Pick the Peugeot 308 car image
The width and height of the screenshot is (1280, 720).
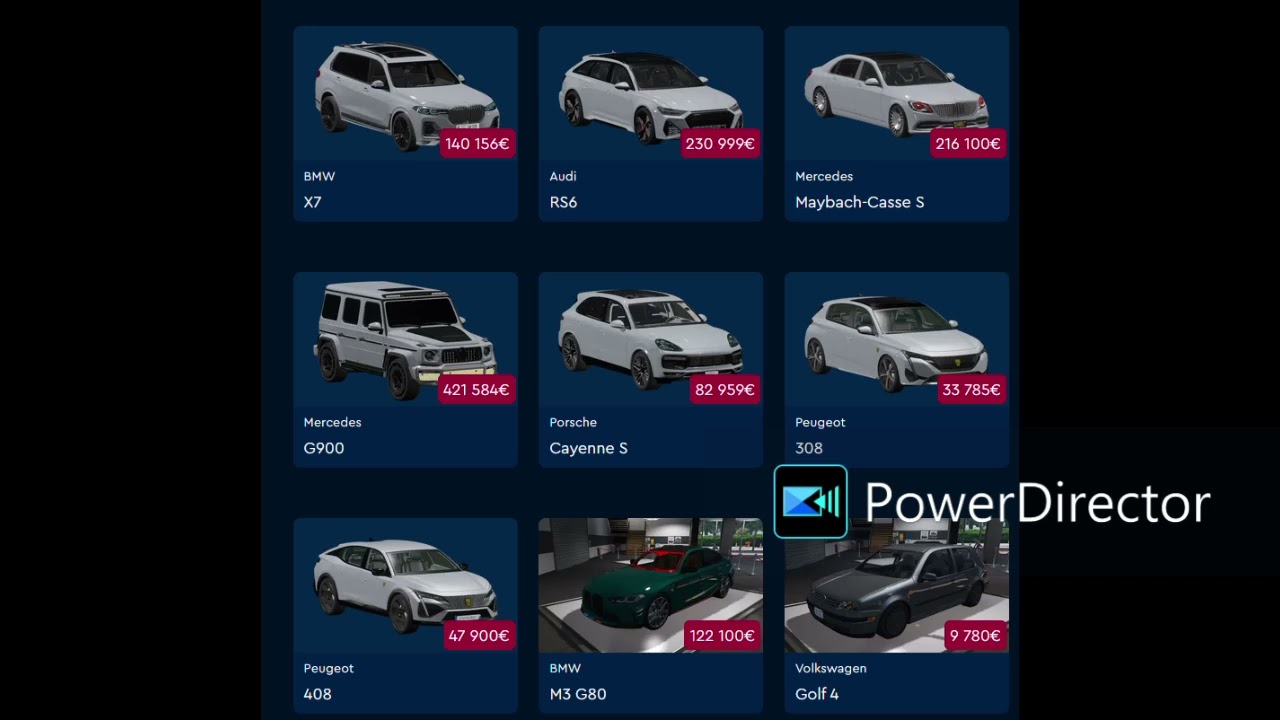897,340
